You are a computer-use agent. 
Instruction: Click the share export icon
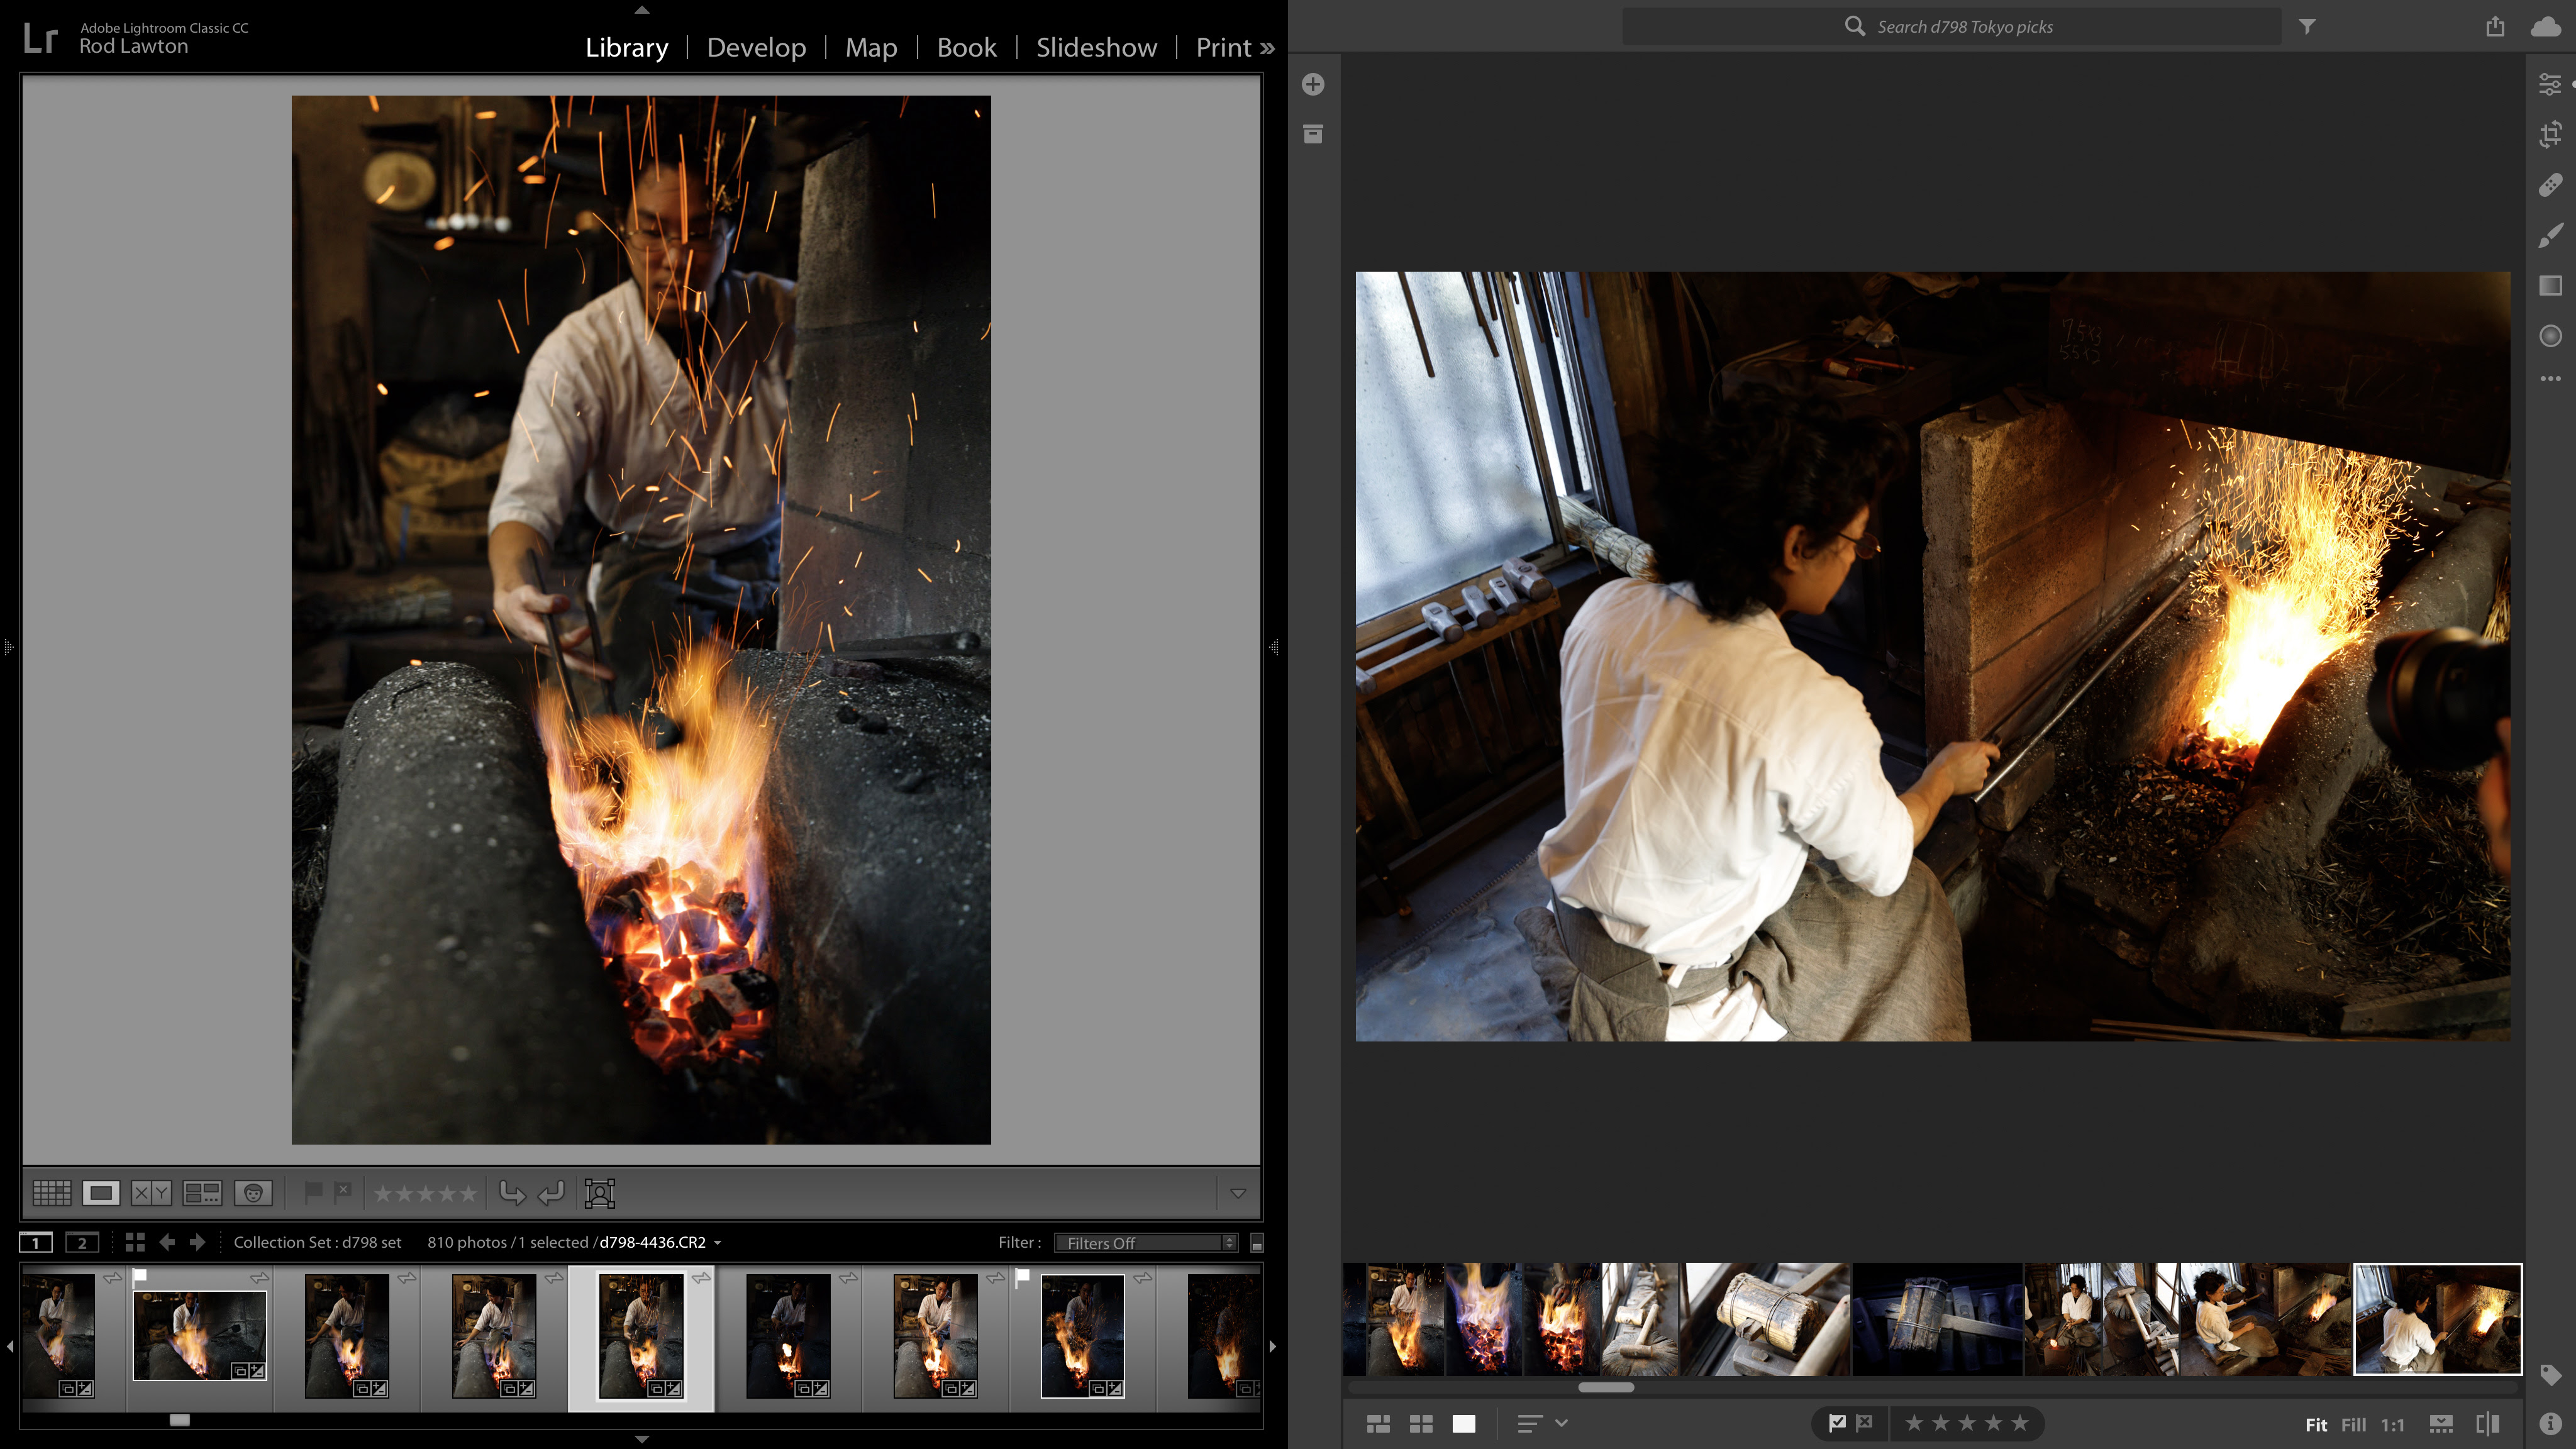[2495, 27]
